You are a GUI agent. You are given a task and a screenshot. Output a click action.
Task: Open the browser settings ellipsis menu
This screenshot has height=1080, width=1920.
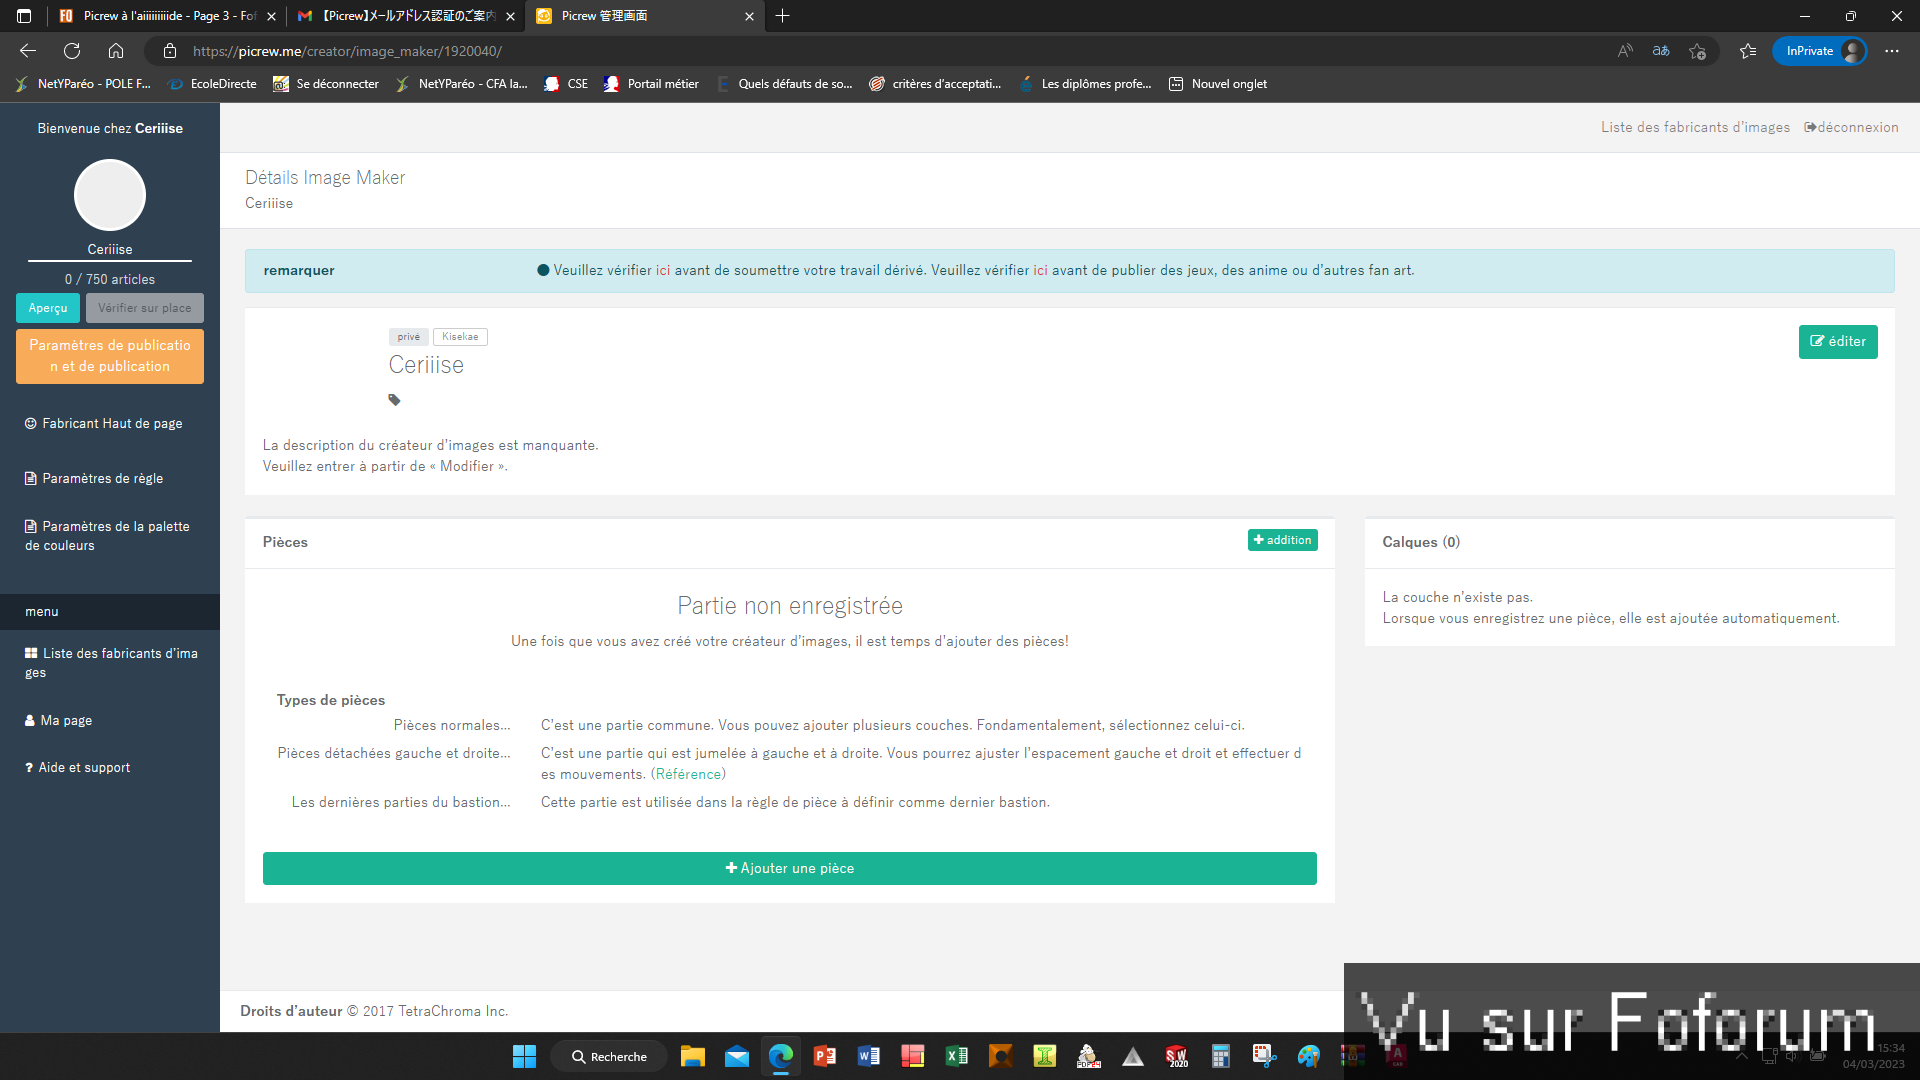(x=1891, y=51)
